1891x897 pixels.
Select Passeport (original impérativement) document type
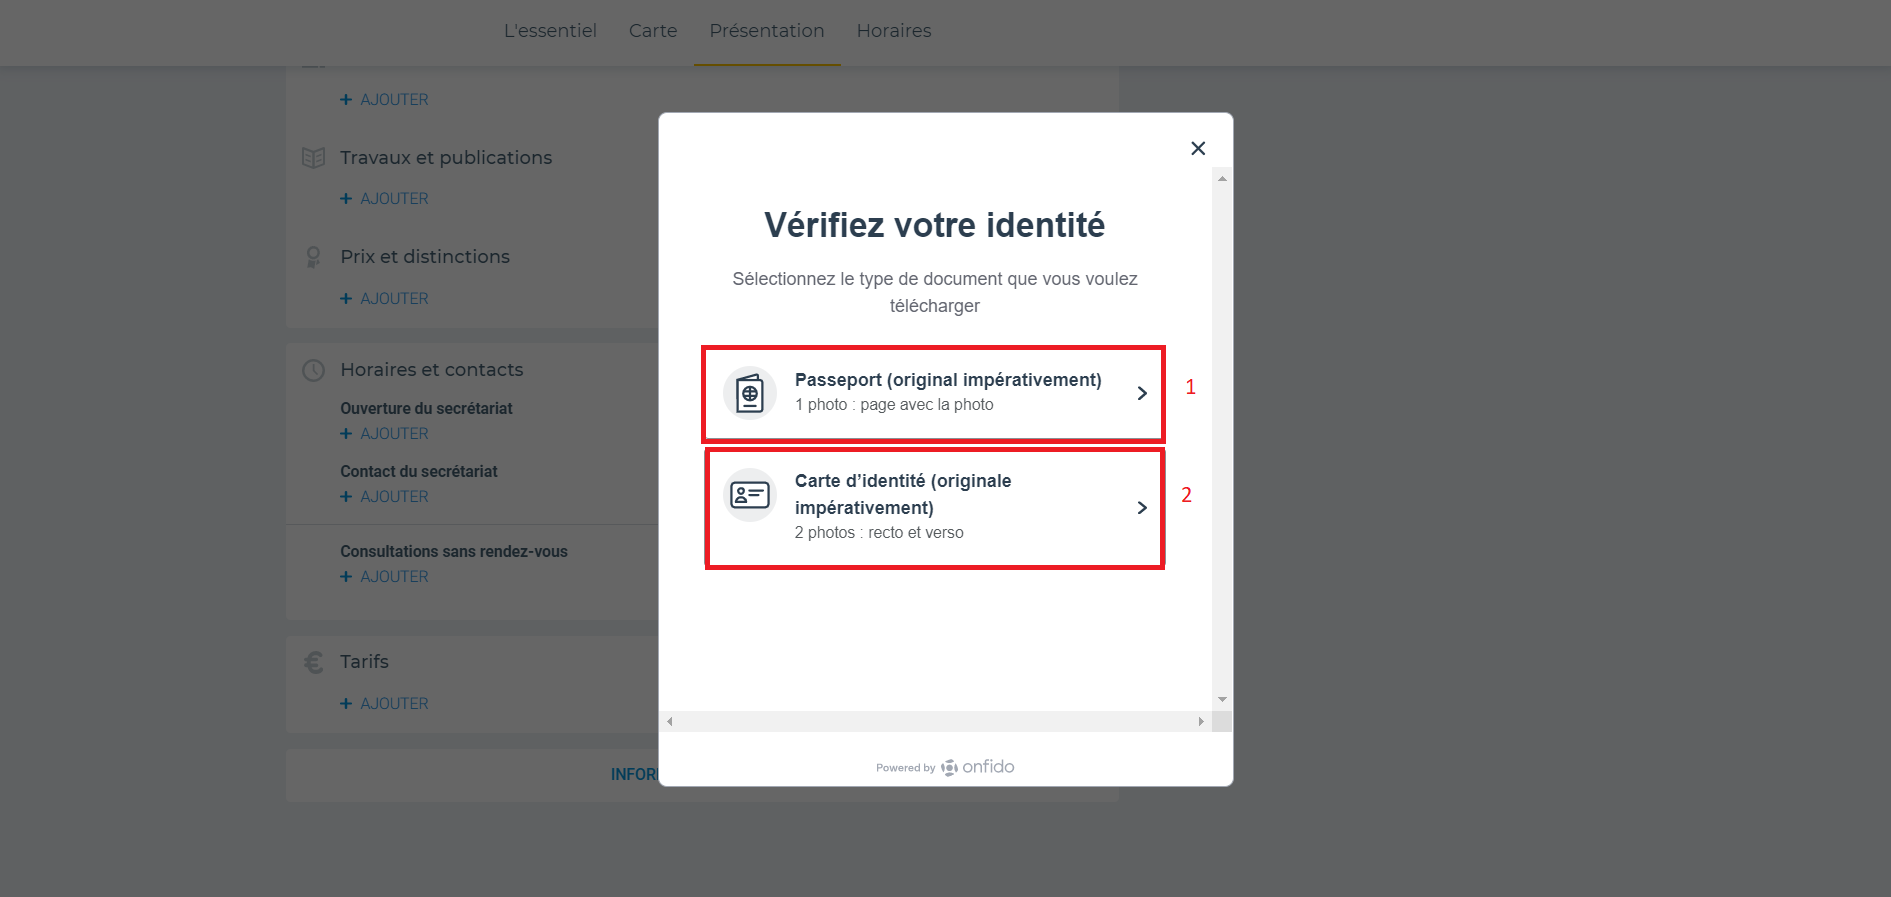point(934,393)
